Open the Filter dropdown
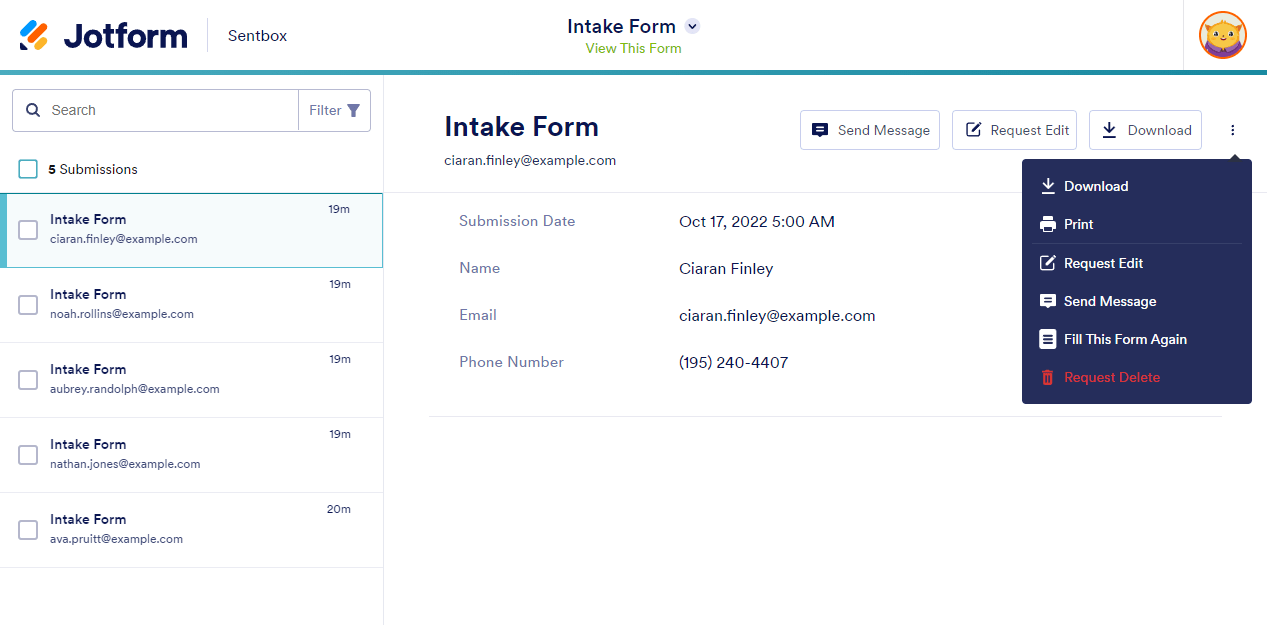 coord(334,110)
